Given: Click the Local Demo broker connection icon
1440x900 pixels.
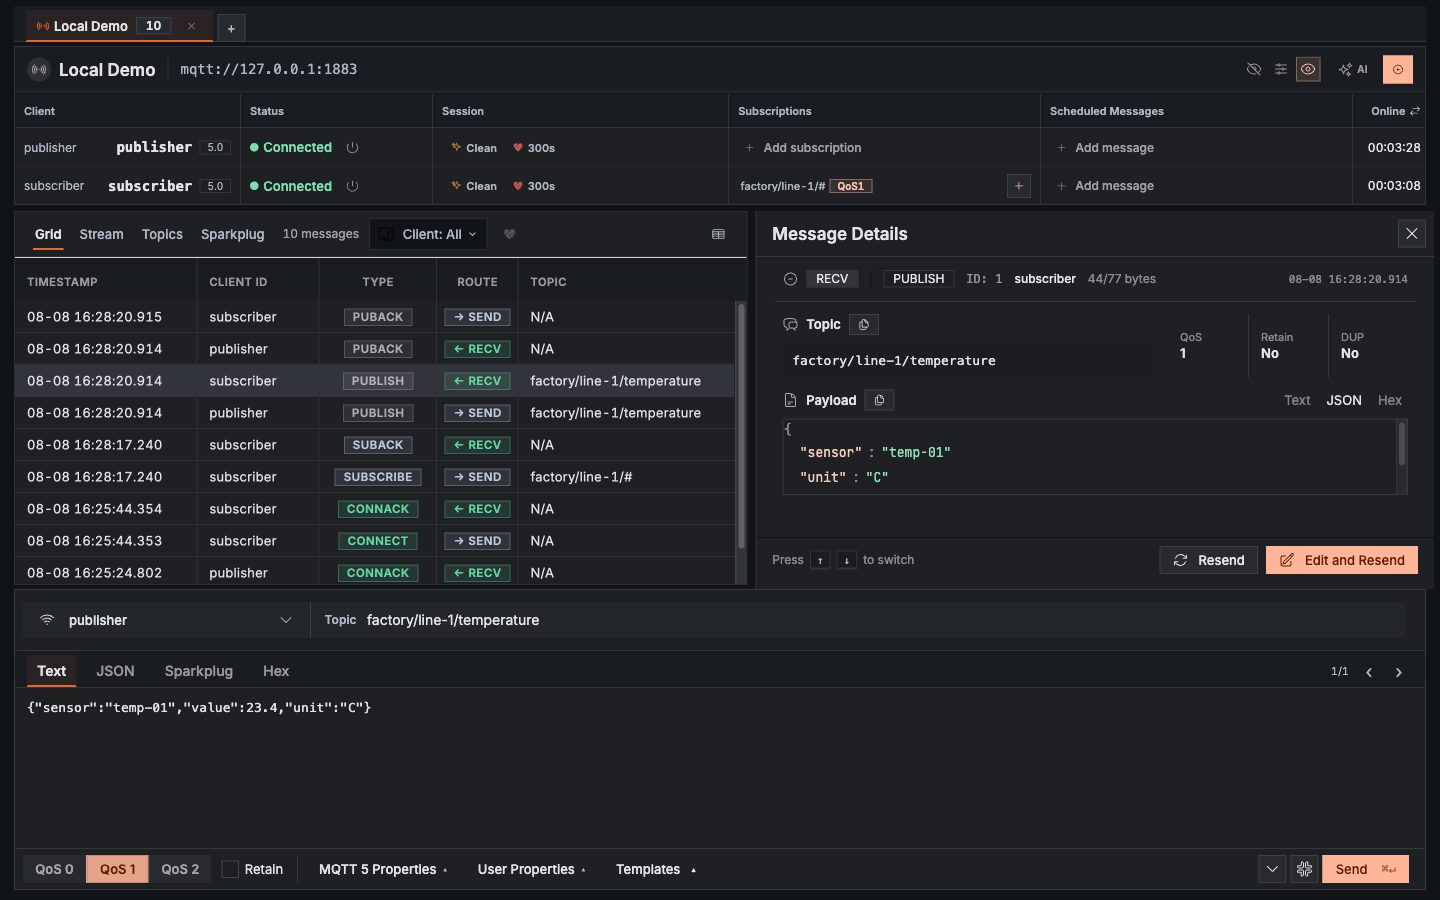Looking at the screenshot, I should point(39,69).
